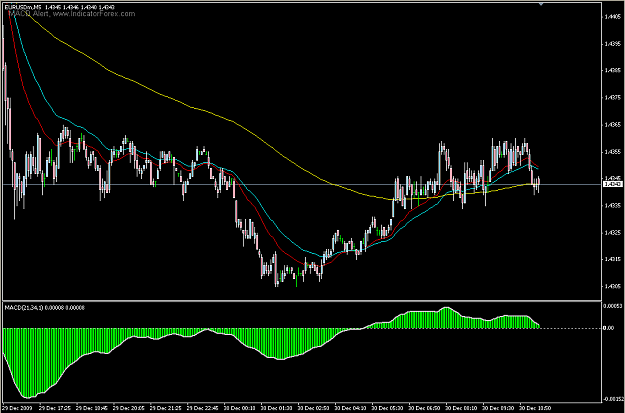Viewport: 625px width, 413px height.
Task: Click the current price tag on price axis
Action: (613, 184)
